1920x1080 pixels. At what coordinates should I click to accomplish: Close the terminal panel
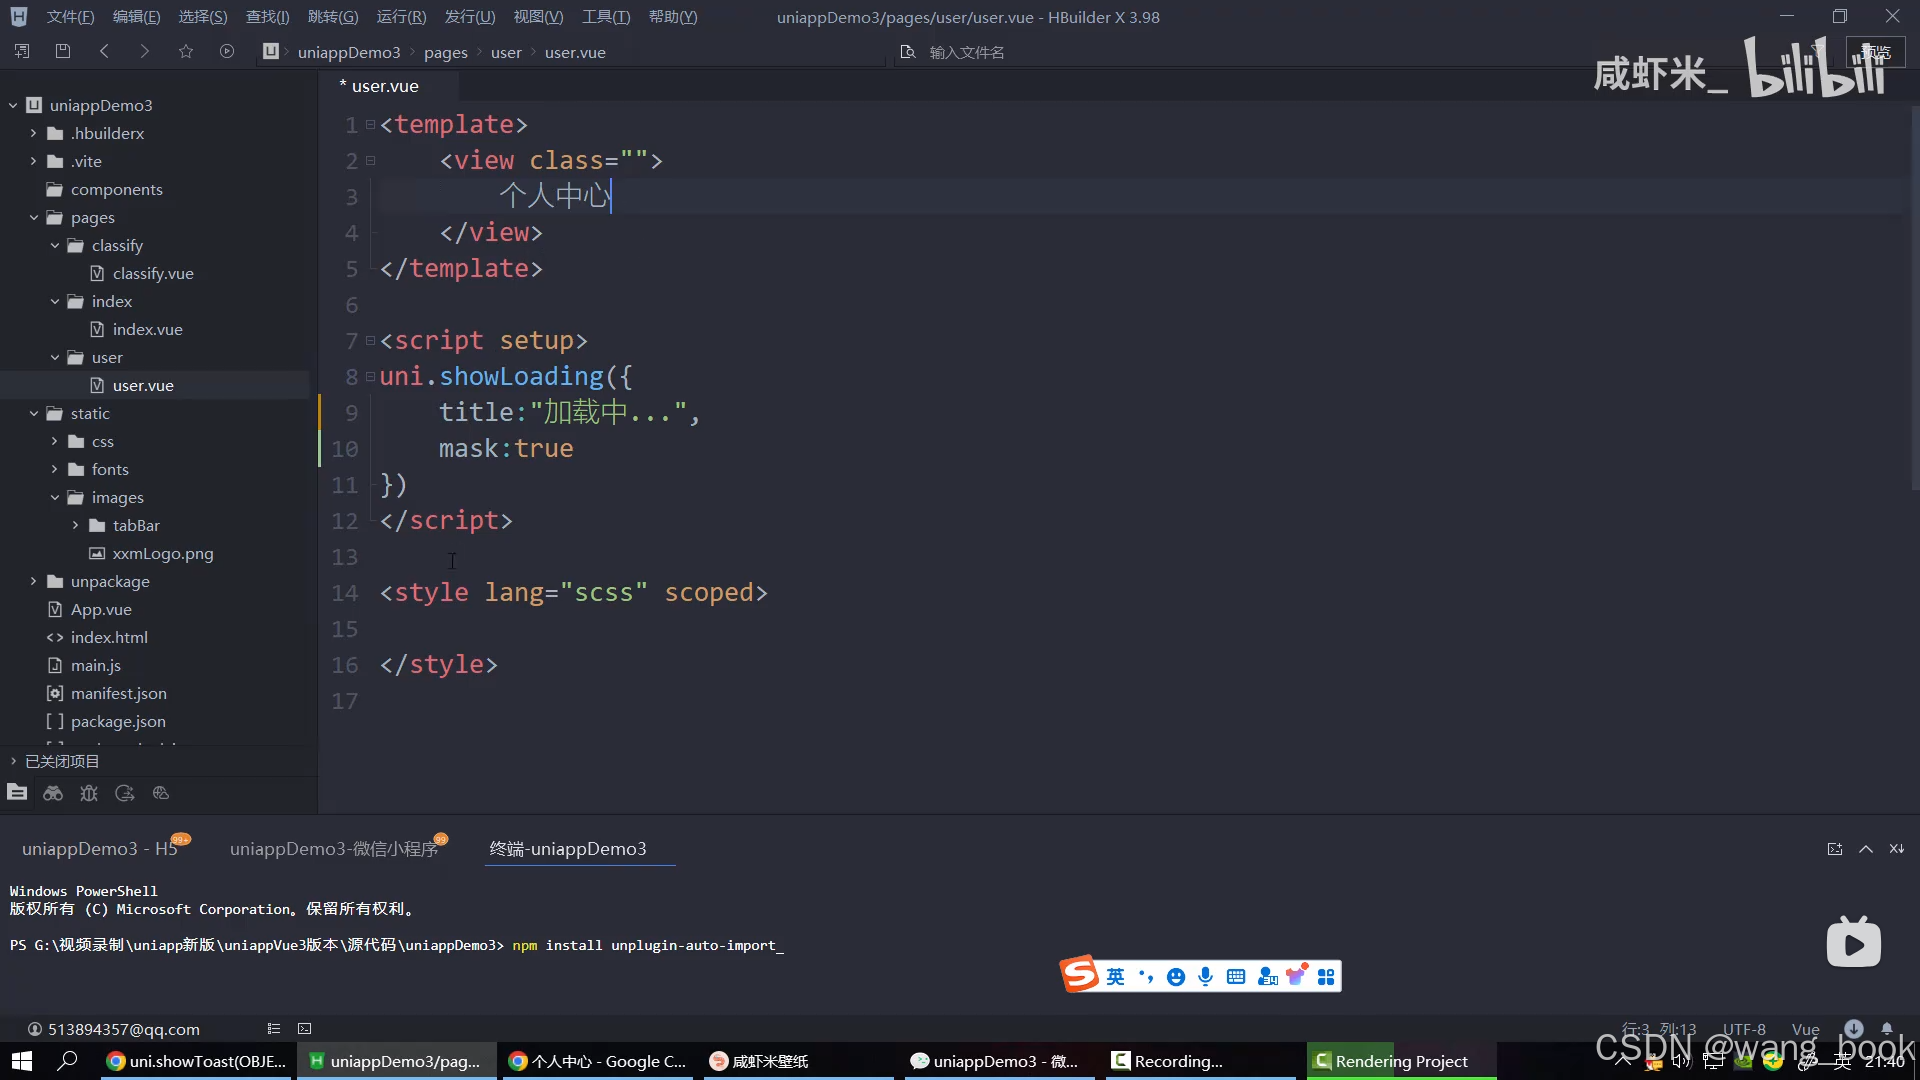[1897, 849]
